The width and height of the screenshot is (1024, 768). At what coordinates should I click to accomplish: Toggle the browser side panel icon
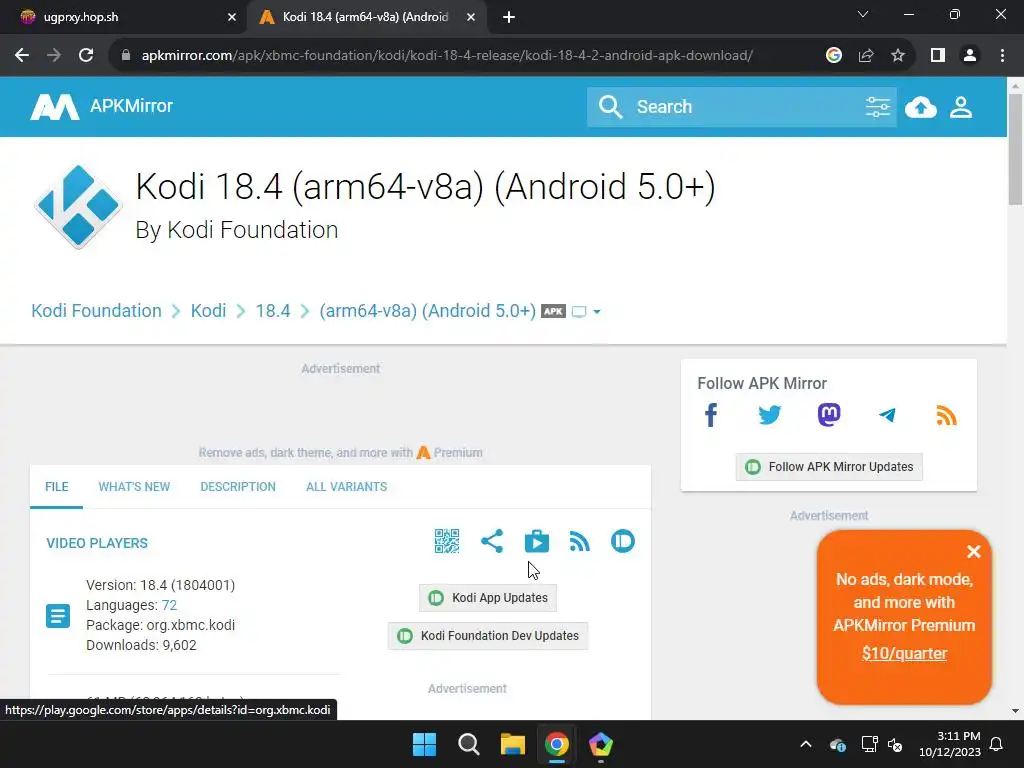938,56
